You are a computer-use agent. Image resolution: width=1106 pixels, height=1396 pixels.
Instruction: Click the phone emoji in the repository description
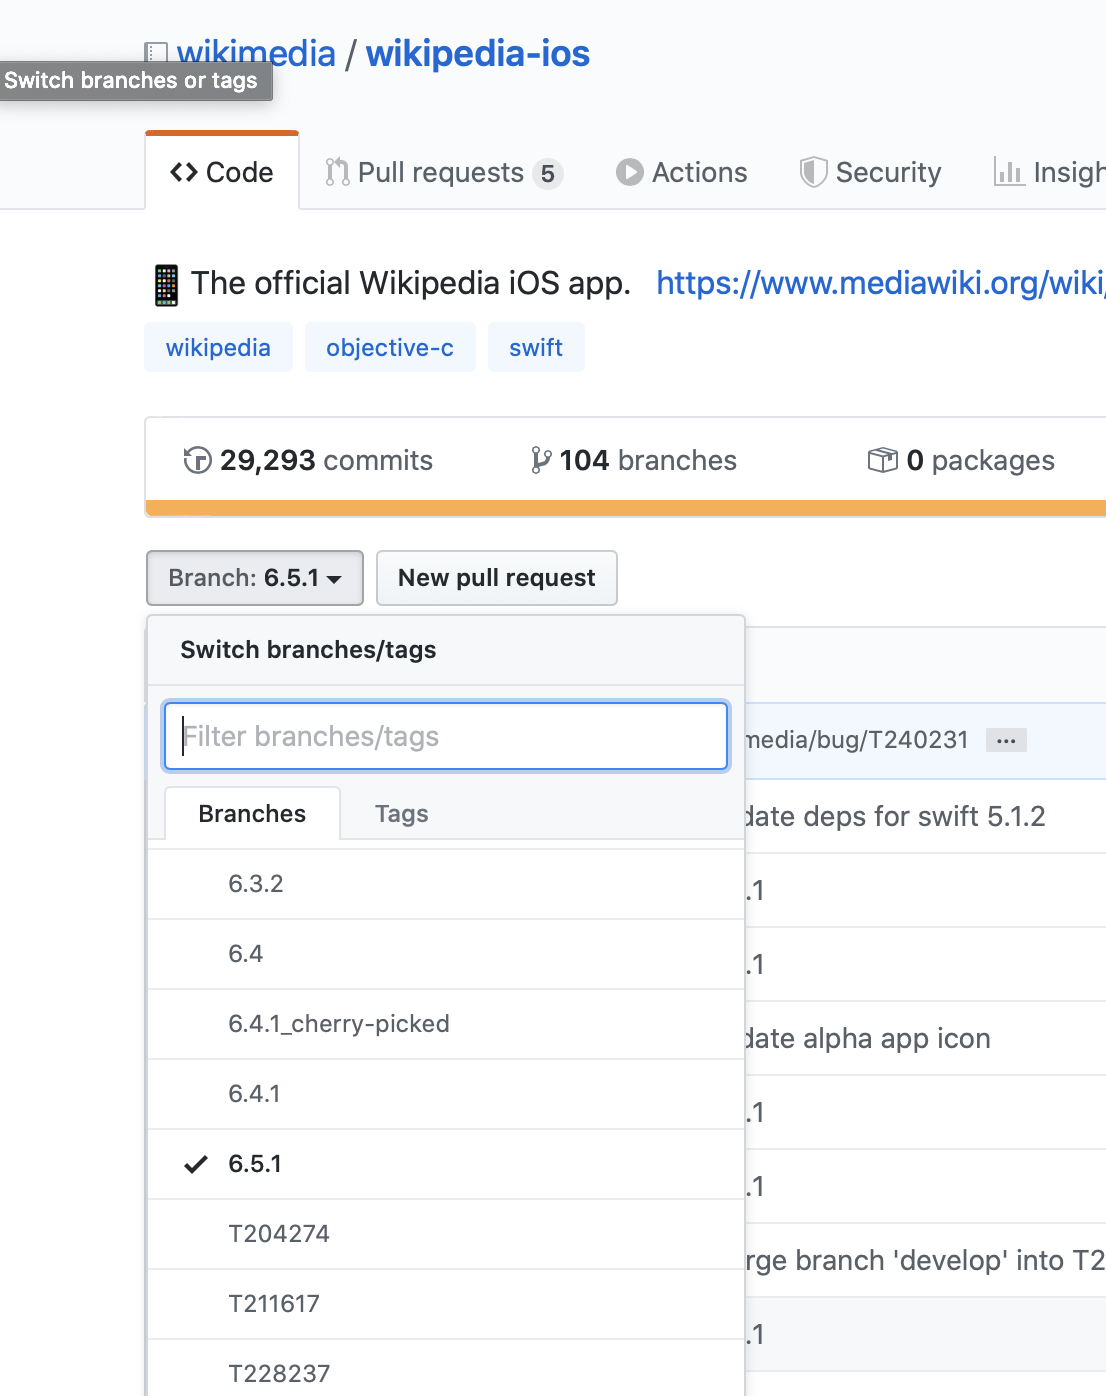click(166, 285)
